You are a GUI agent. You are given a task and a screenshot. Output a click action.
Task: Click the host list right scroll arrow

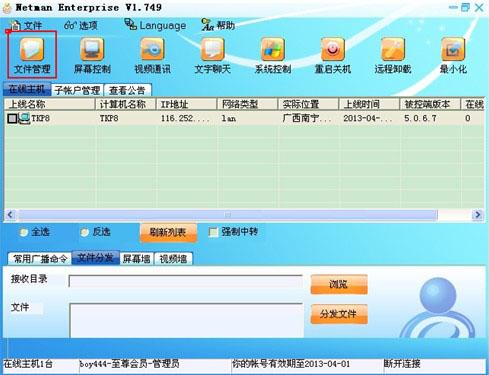click(478, 215)
